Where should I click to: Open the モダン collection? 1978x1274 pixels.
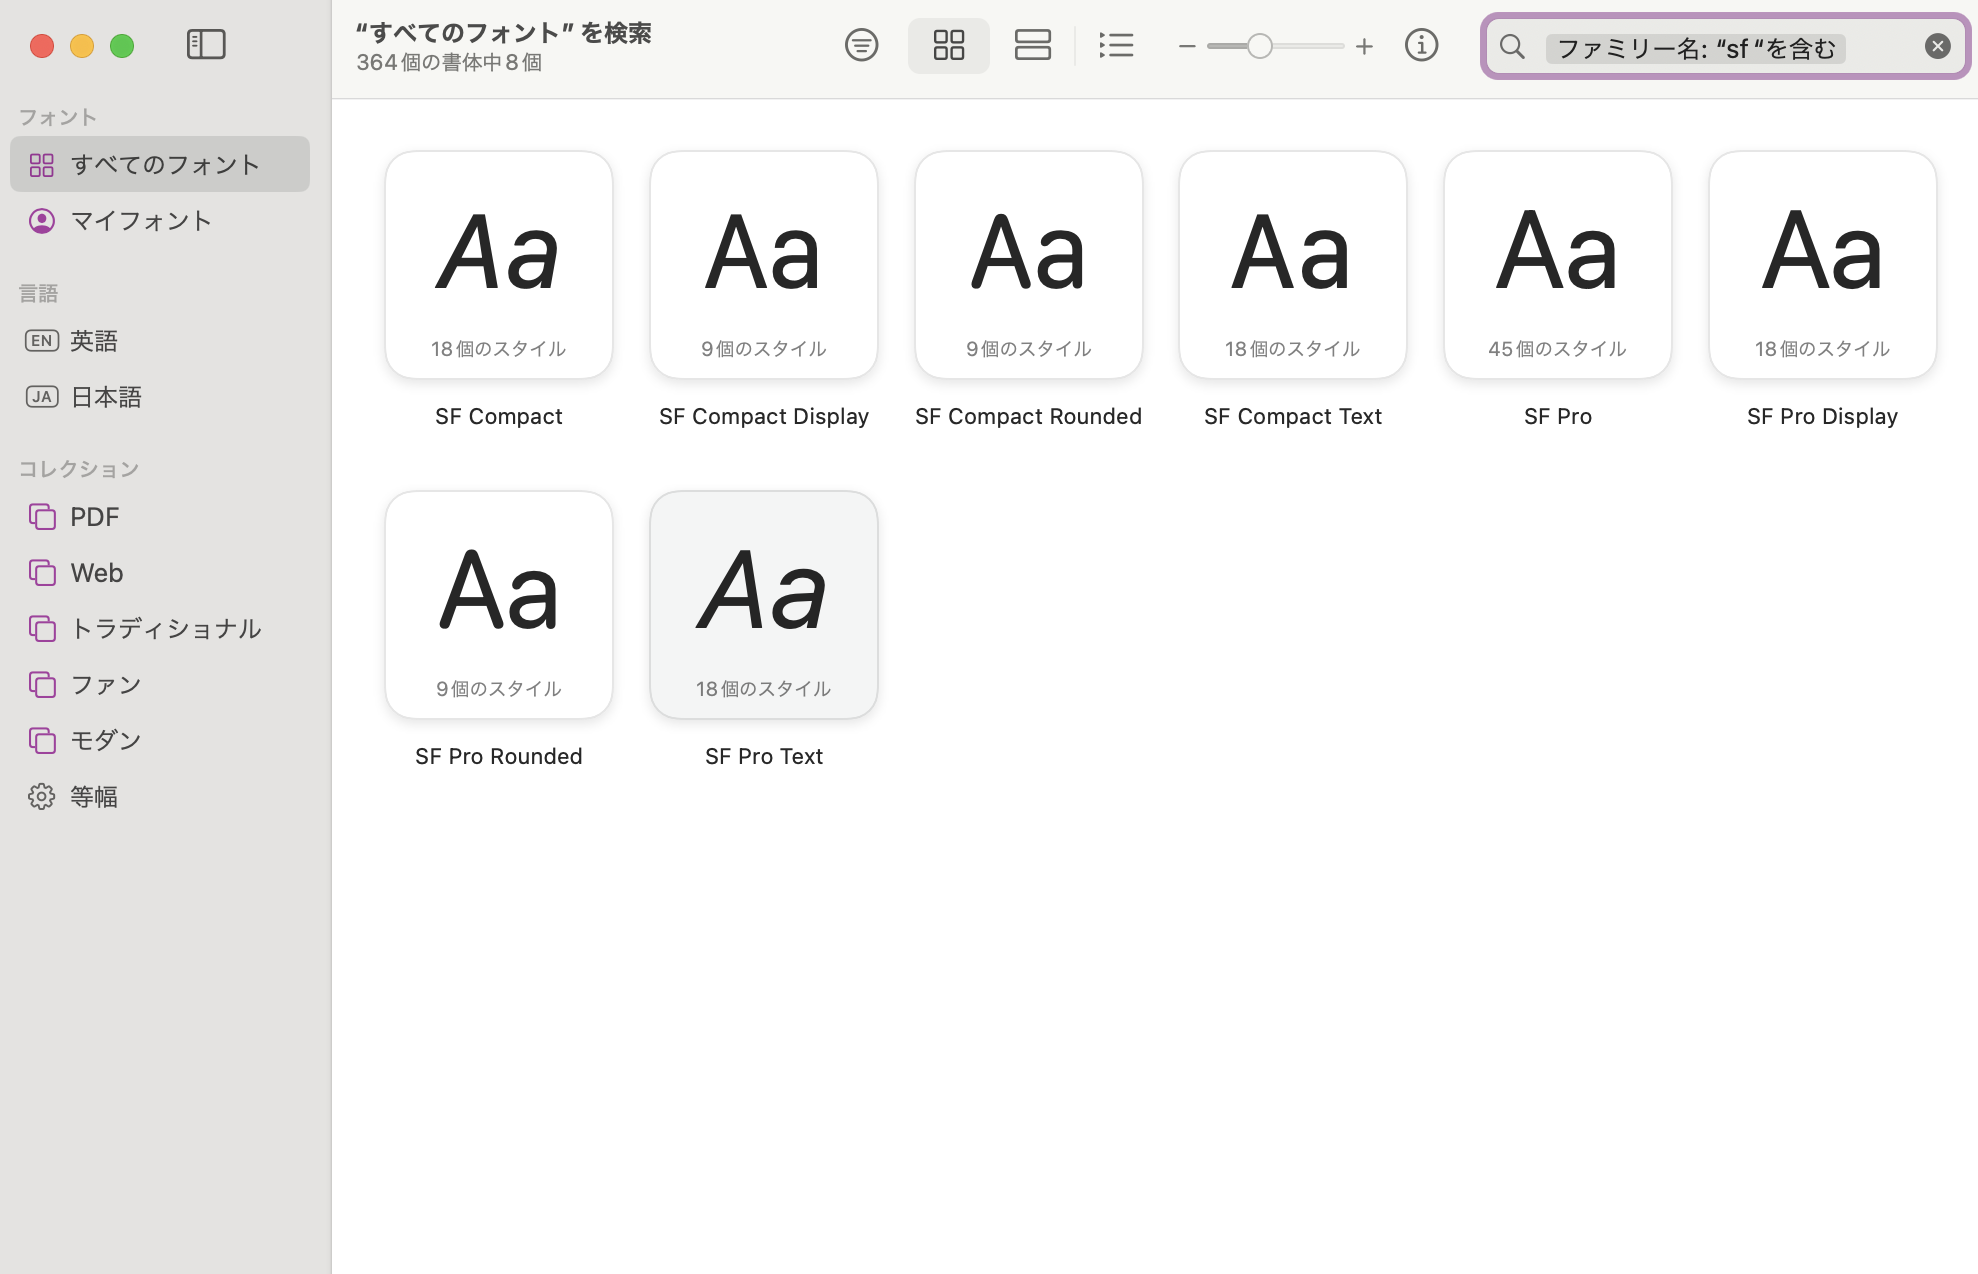(x=106, y=740)
